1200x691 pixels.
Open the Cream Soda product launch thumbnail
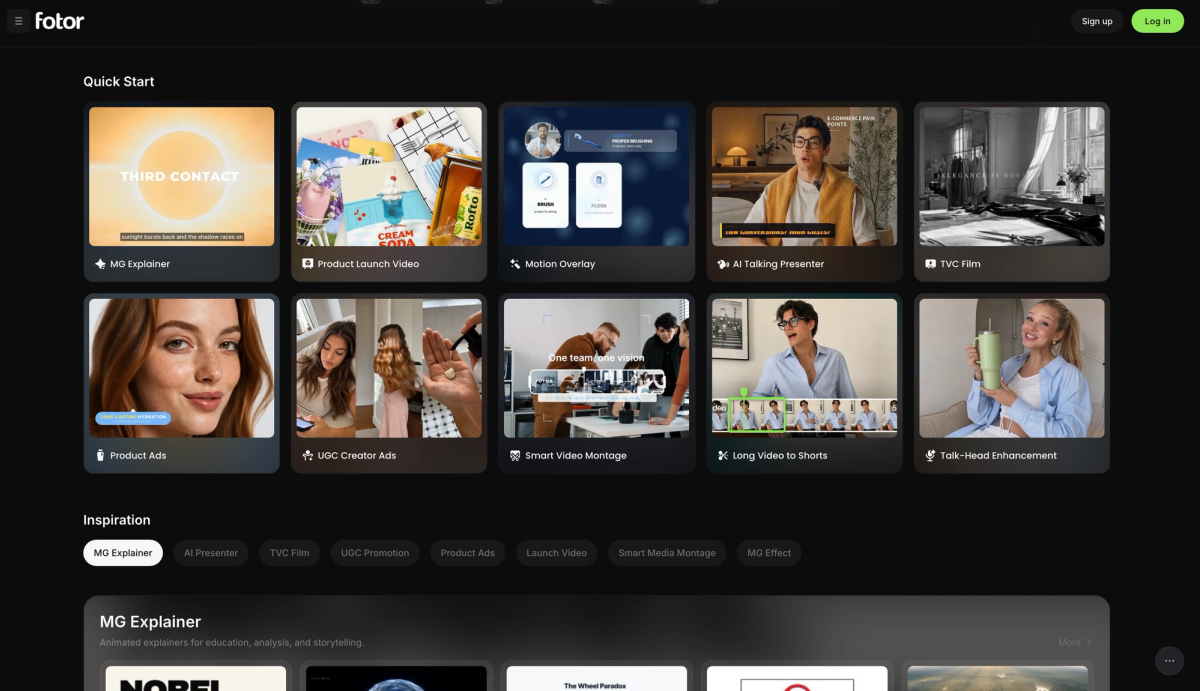click(x=389, y=176)
